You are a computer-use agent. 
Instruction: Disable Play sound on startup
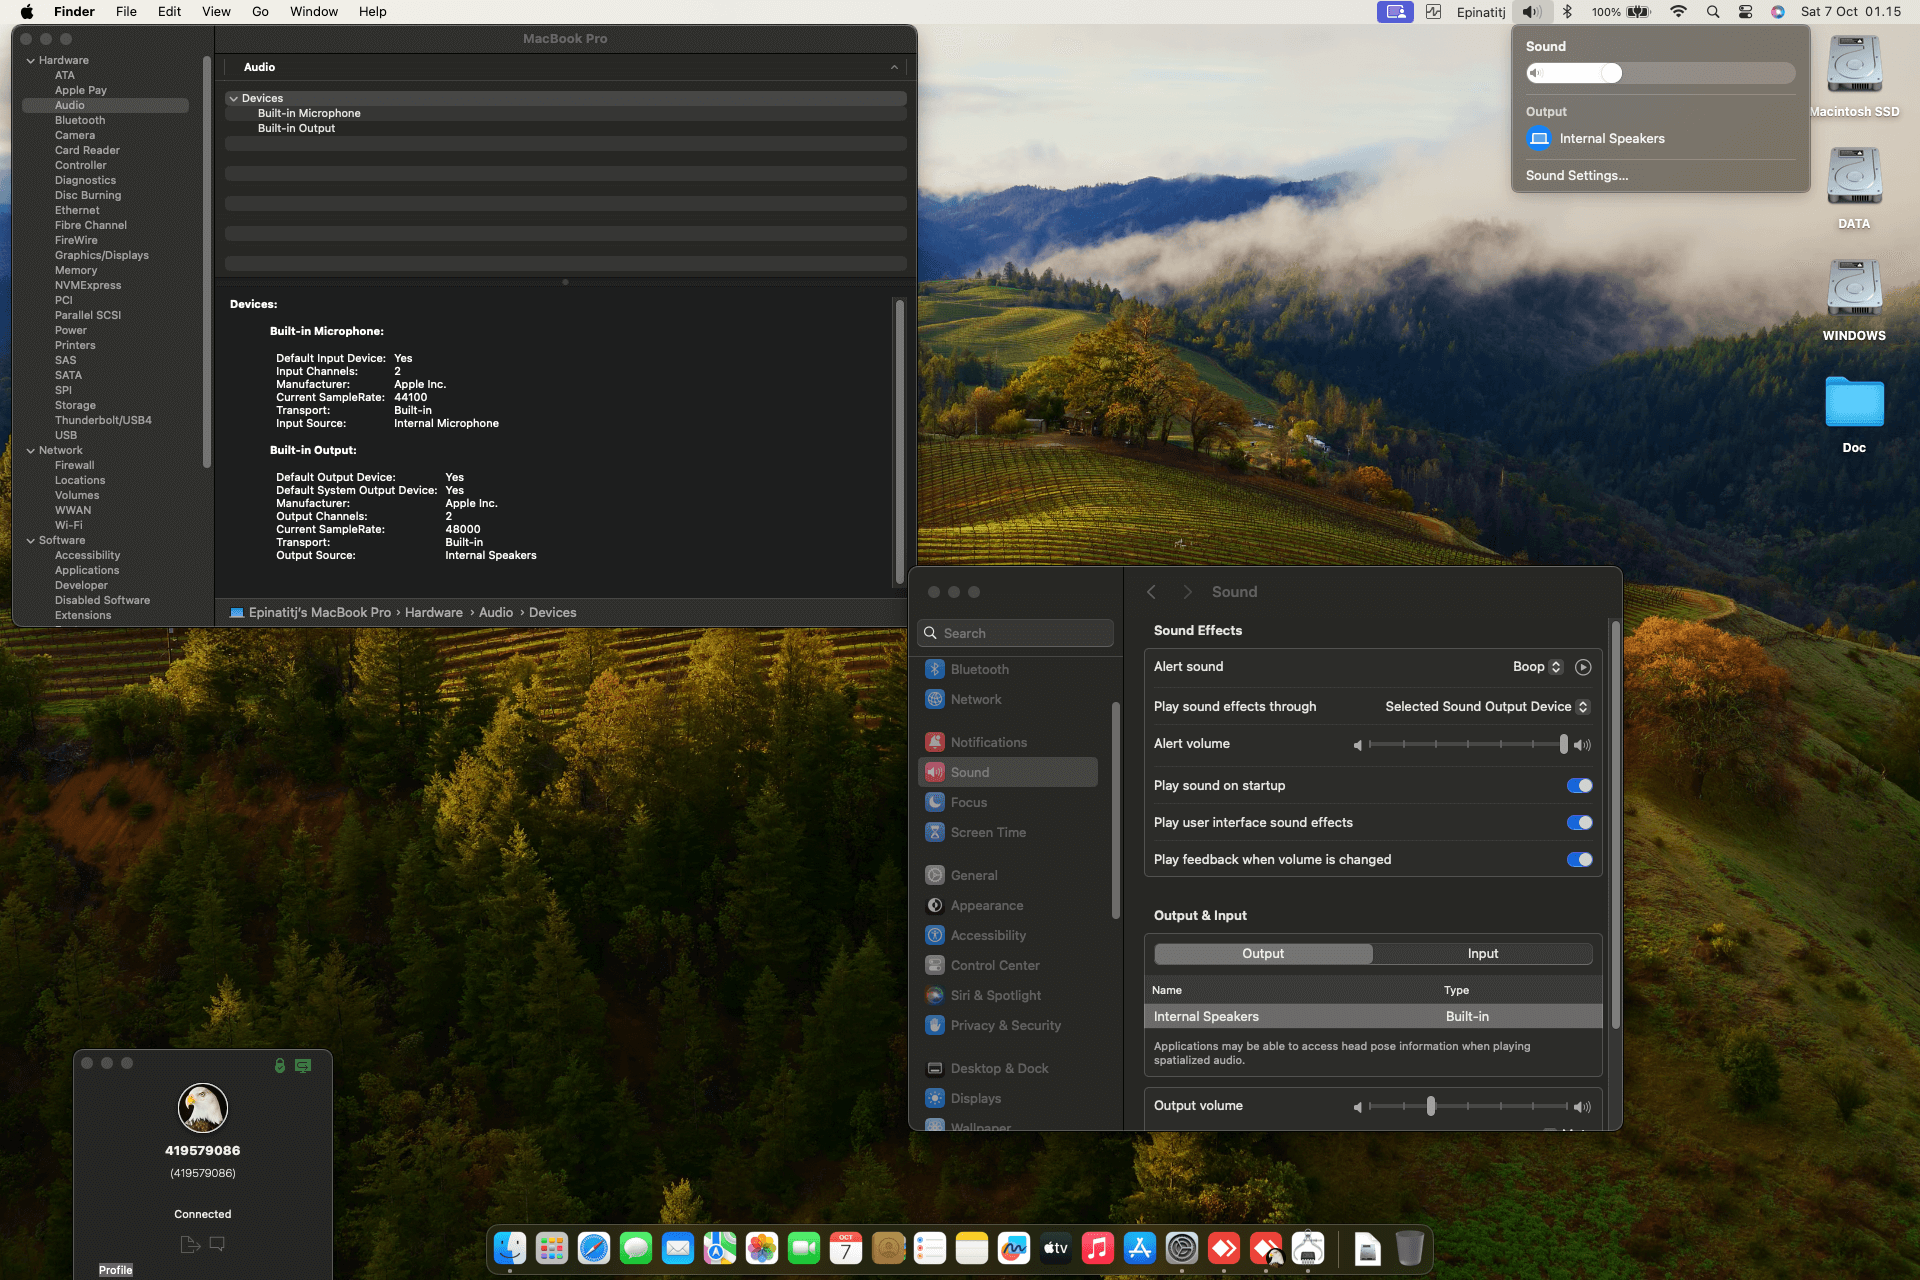[1579, 786]
